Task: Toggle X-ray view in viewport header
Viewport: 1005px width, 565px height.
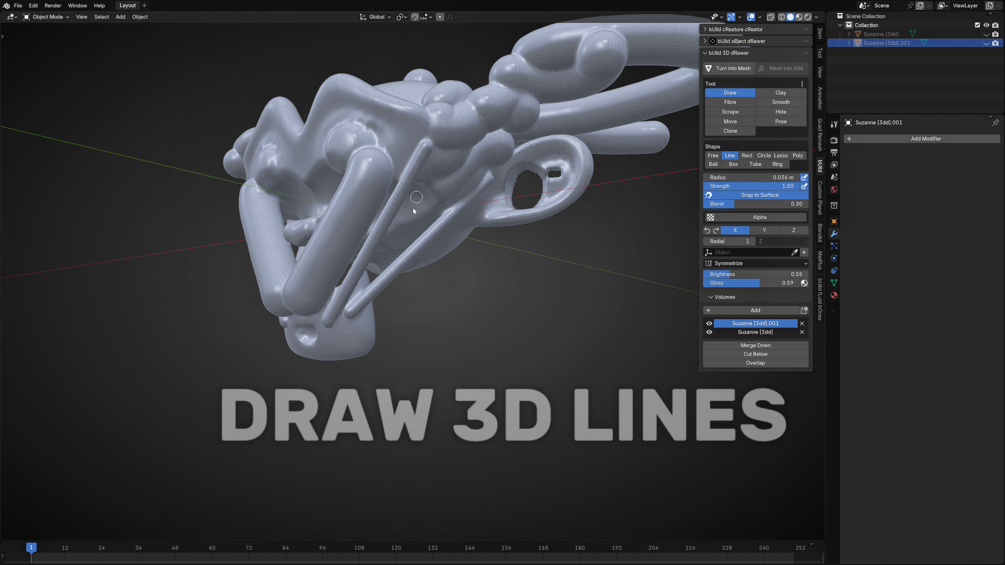Action: click(770, 17)
